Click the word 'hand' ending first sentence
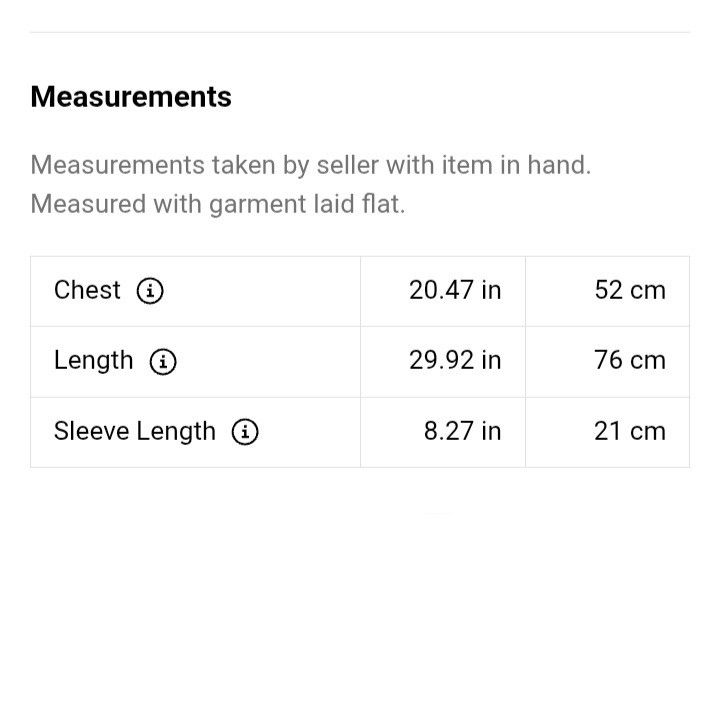This screenshot has height=720, width=720. (558, 165)
